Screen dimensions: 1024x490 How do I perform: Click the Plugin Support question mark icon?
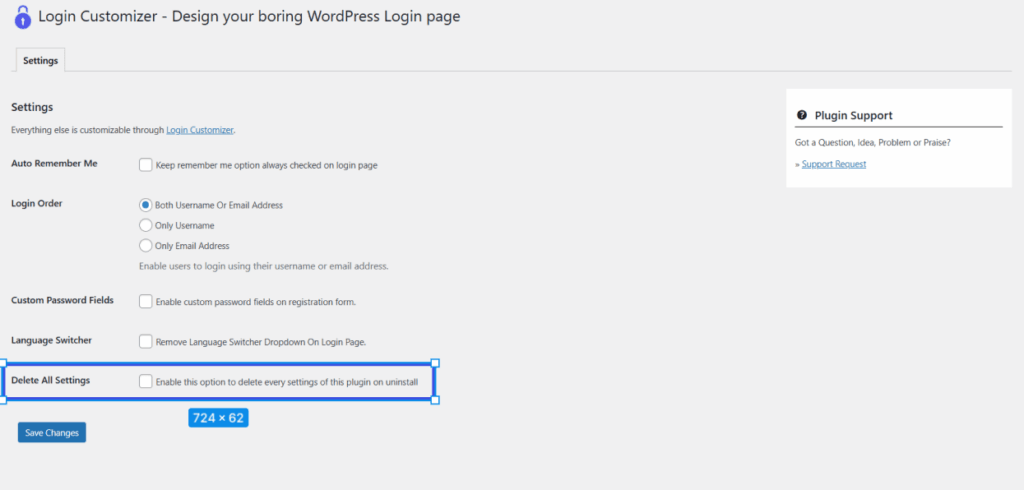point(801,115)
